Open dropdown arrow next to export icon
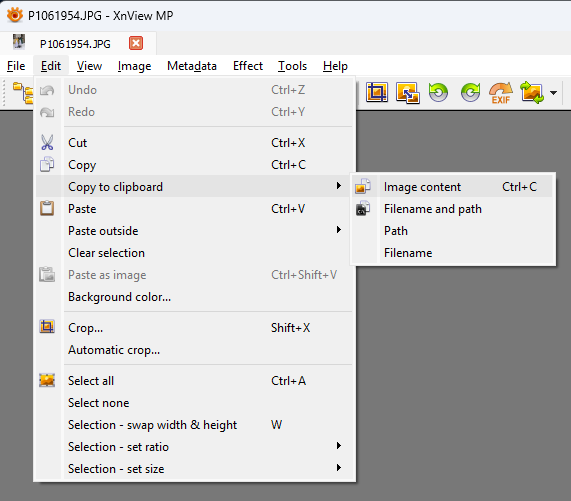 pos(553,93)
